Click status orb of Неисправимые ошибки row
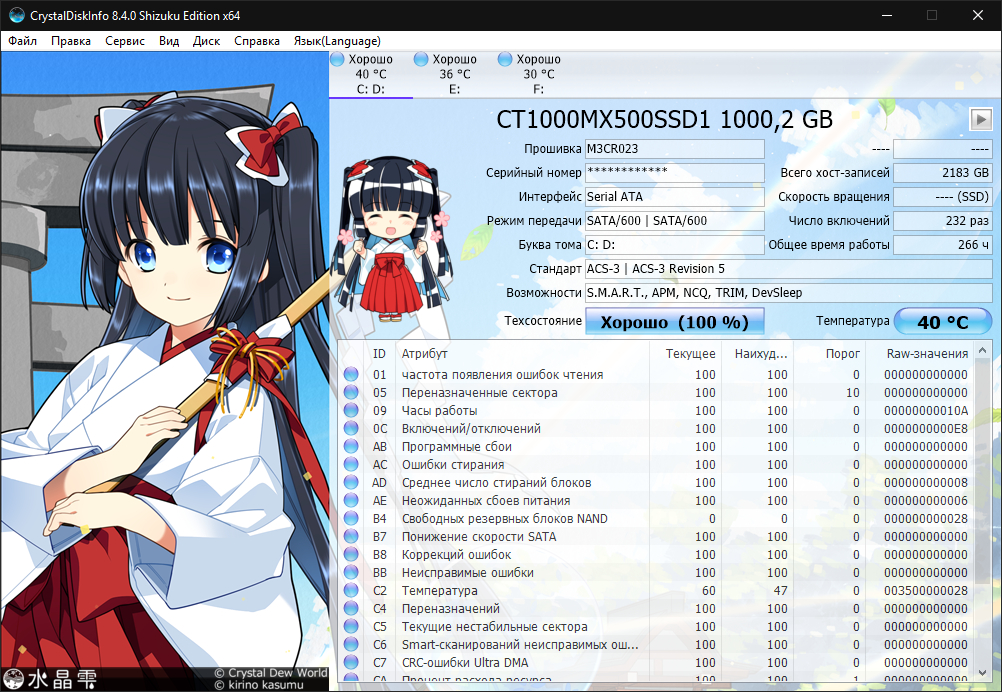Image resolution: width=1002 pixels, height=692 pixels. [x=351, y=573]
